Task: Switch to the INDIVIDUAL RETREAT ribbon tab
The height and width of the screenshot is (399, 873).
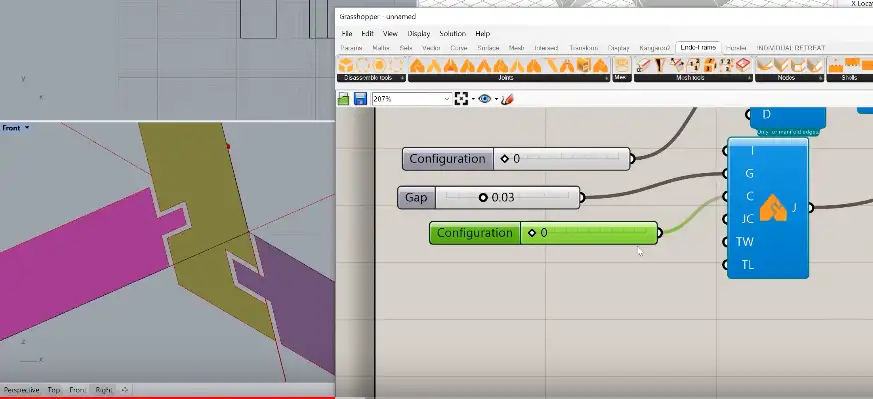Action: click(x=791, y=48)
